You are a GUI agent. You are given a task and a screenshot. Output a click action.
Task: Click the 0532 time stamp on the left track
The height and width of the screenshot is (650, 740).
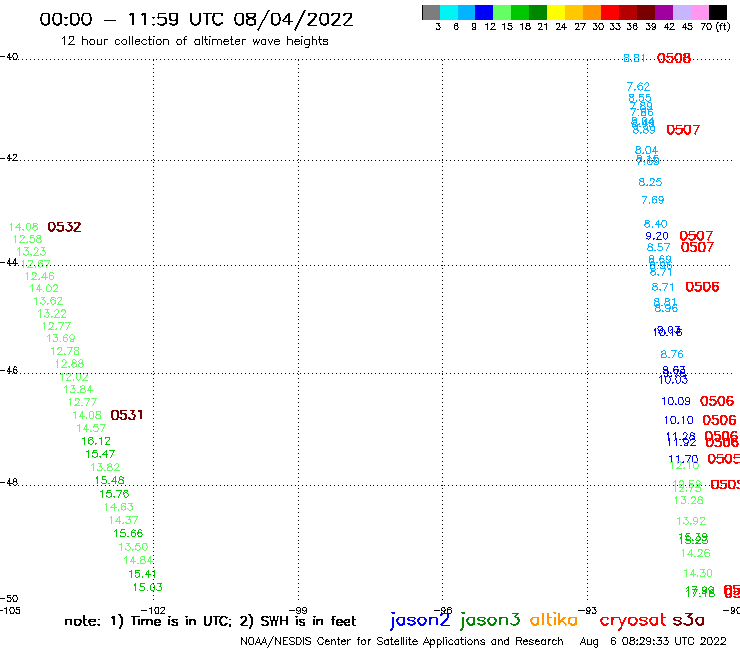64,227
